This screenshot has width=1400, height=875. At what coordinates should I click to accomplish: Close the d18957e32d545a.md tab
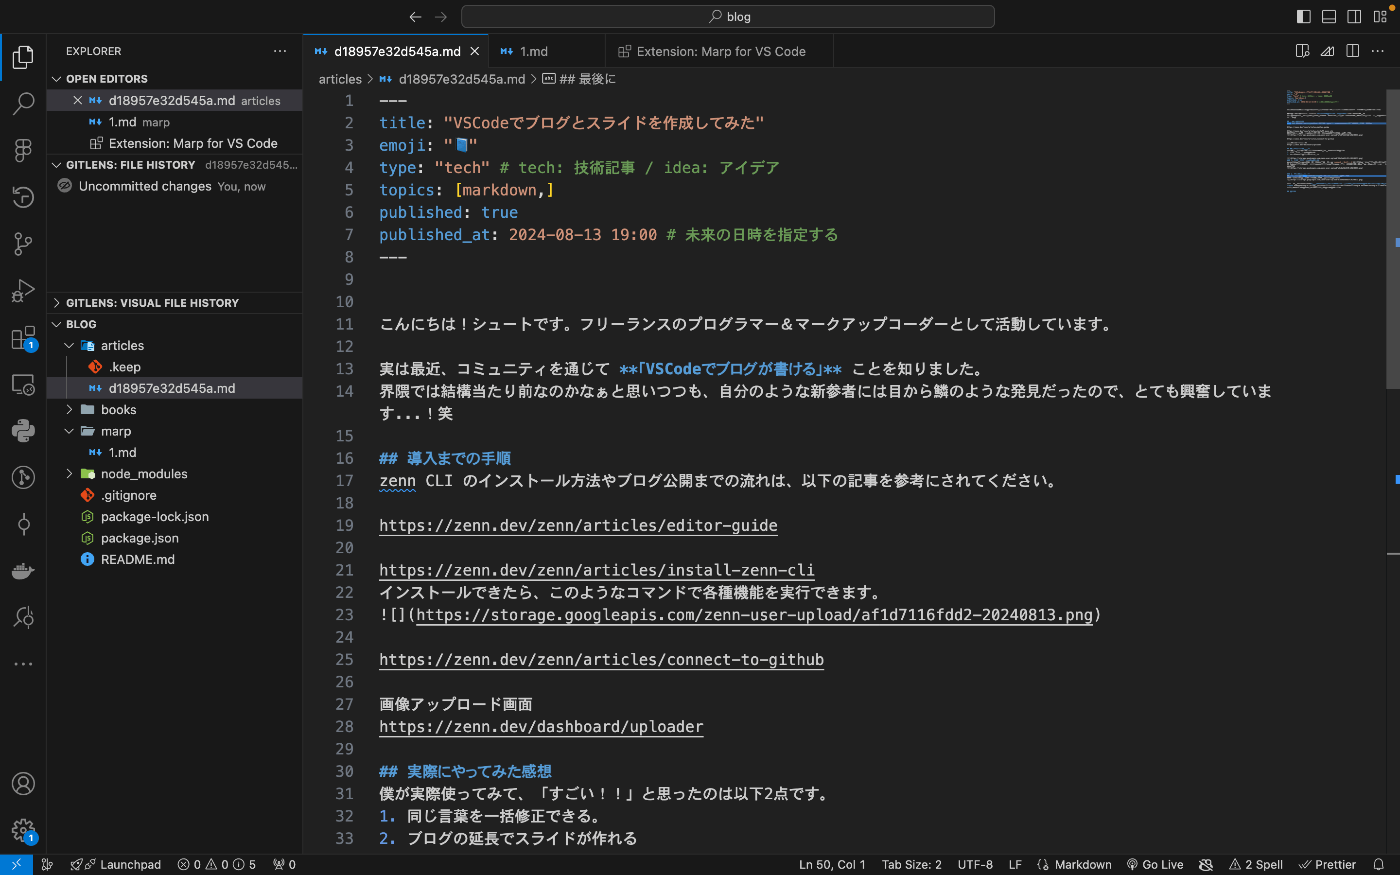[x=475, y=51]
